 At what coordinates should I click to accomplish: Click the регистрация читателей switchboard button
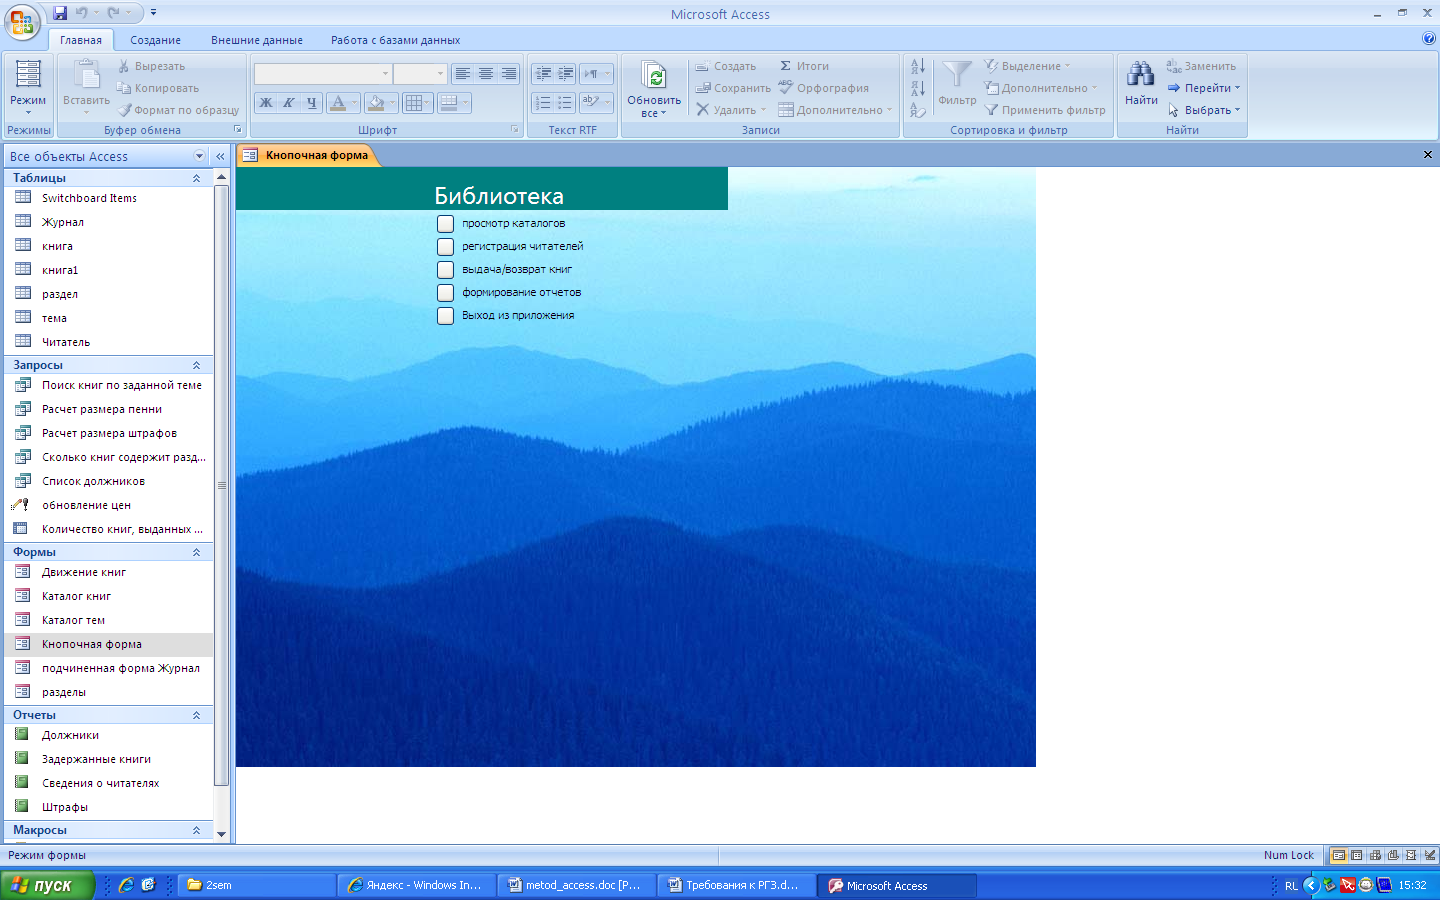pyautogui.click(x=445, y=247)
